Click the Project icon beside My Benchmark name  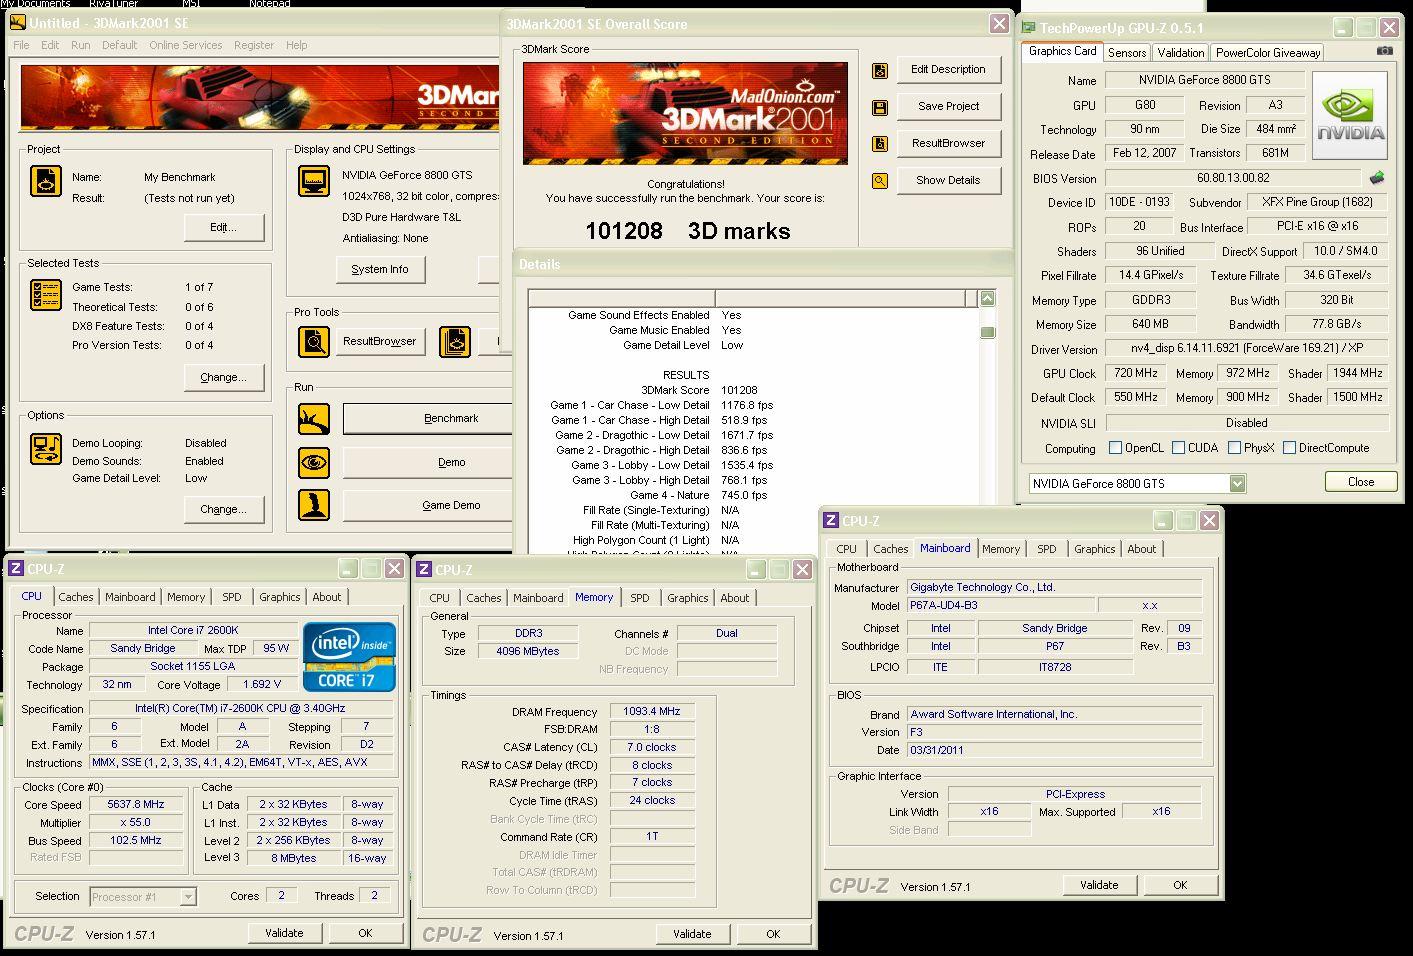46,181
